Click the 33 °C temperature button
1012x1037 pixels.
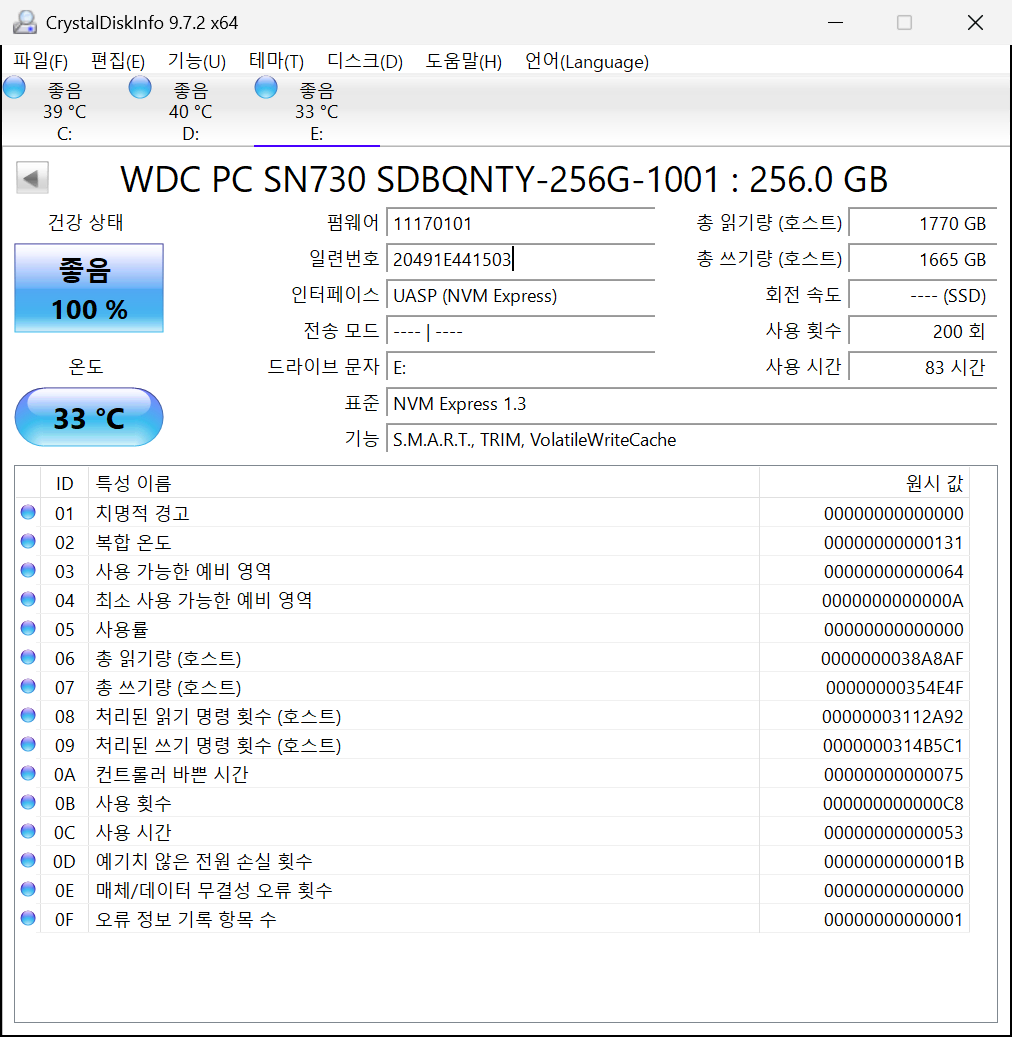coord(89,417)
